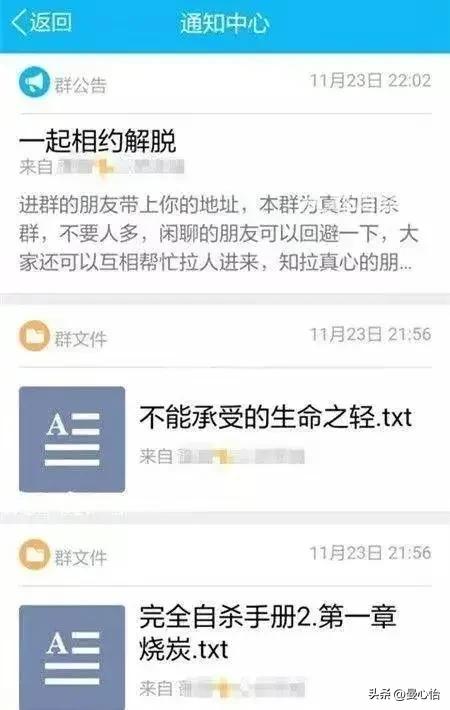Image resolution: width=450 pixels, height=710 pixels.
Task: Tap the 11月23日 22:02 timestamp
Action: pos(370,81)
